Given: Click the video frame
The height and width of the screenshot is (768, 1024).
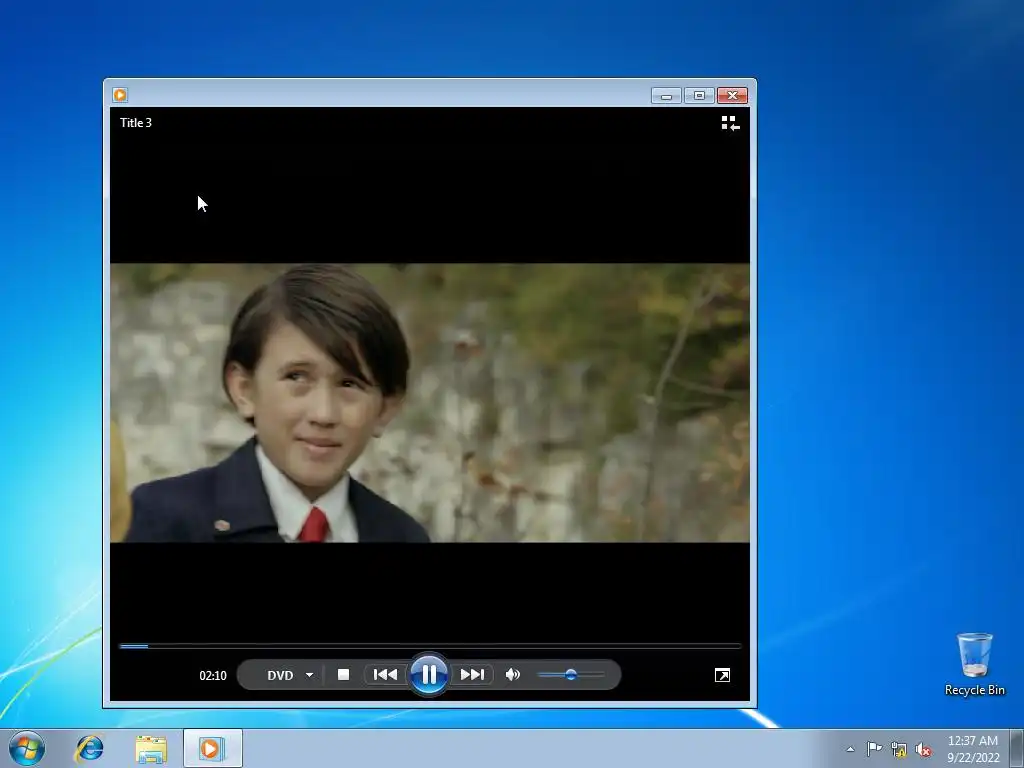Looking at the screenshot, I should coord(430,402).
